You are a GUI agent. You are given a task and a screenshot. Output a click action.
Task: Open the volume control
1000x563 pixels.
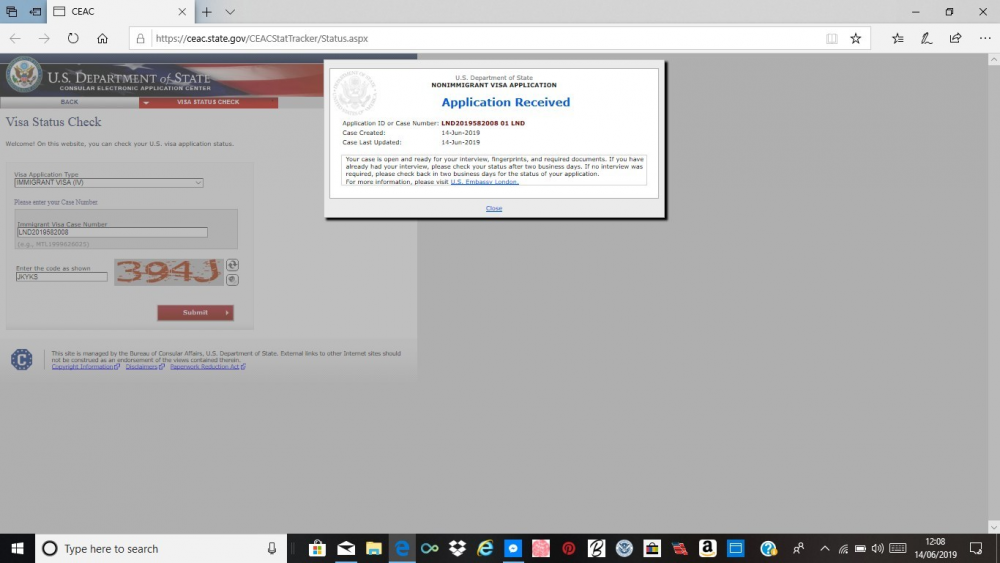click(x=878, y=548)
